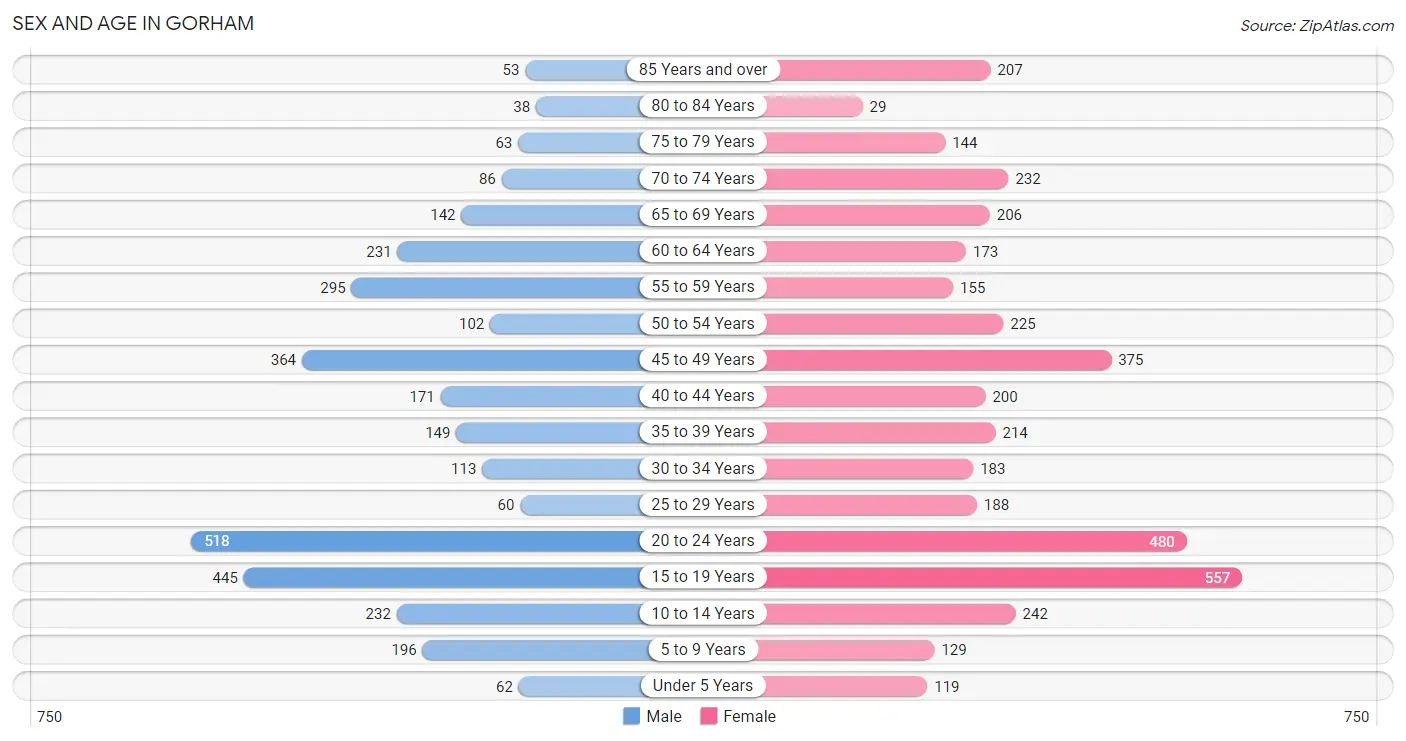This screenshot has height=741, width=1406.
Task: Toggle the Female legend label
Action: coord(749,716)
